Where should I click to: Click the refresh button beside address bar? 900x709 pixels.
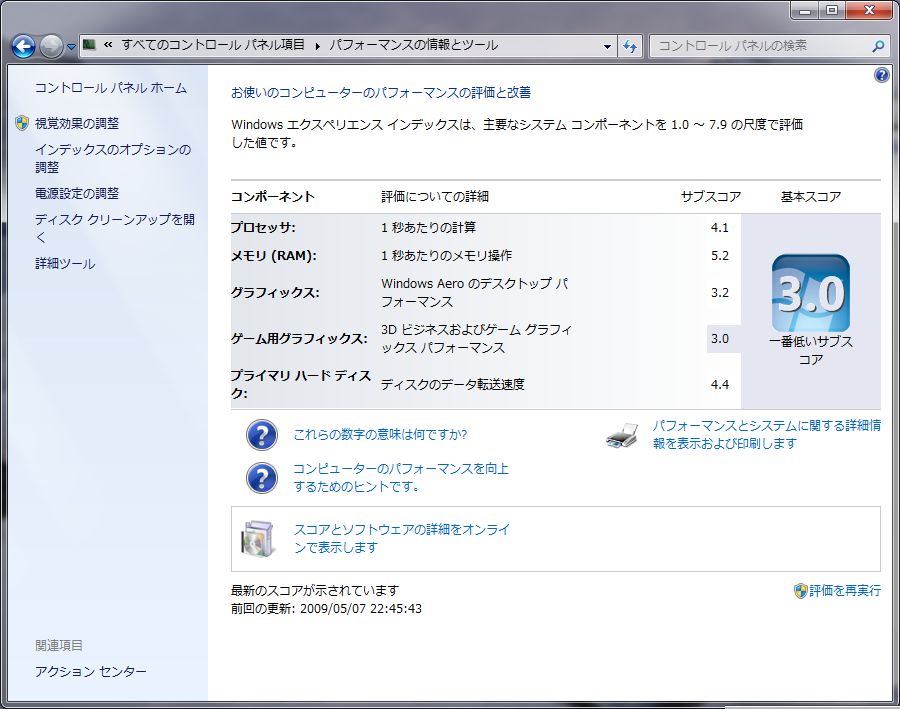tap(630, 47)
